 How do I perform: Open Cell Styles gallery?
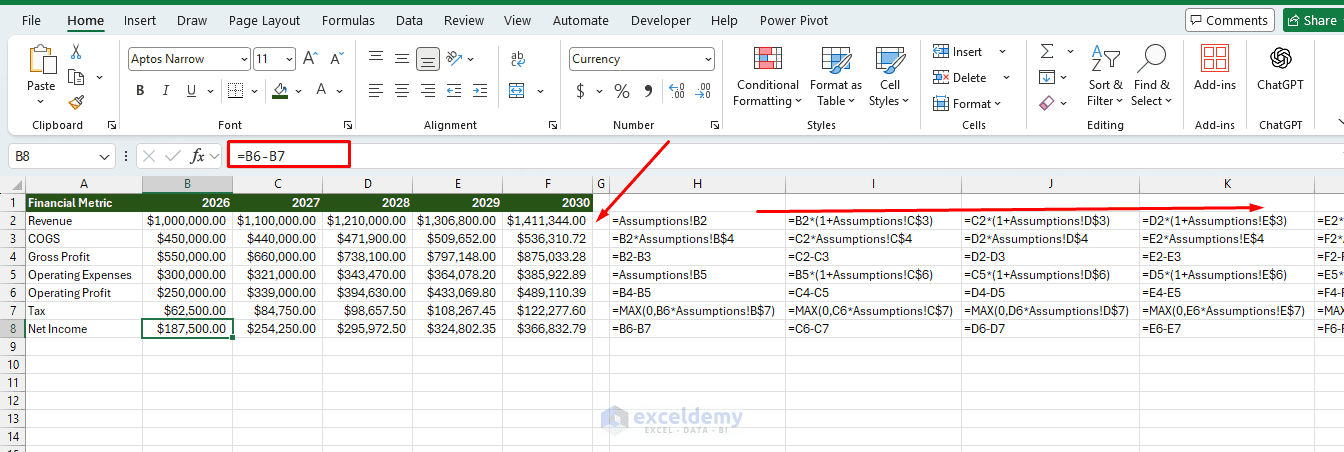pyautogui.click(x=889, y=77)
